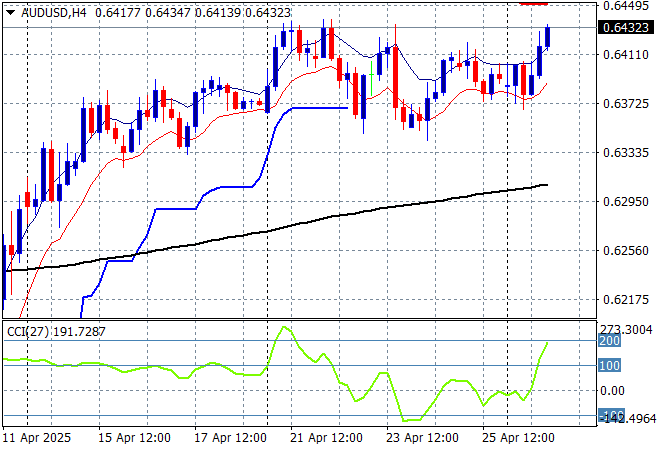Viewport: 660px width, 450px height.
Task: Click the open price 0.64177 in header
Action: [x=118, y=13]
